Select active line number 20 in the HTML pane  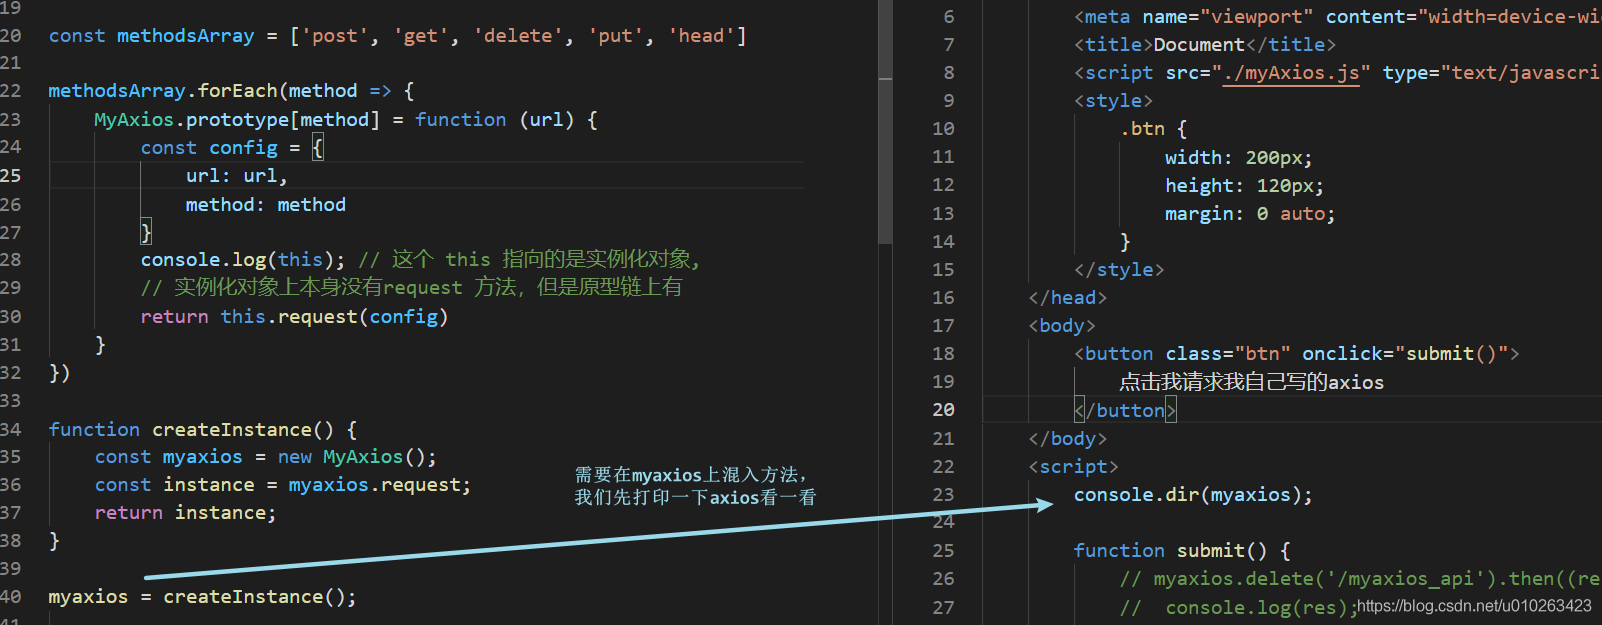(943, 410)
